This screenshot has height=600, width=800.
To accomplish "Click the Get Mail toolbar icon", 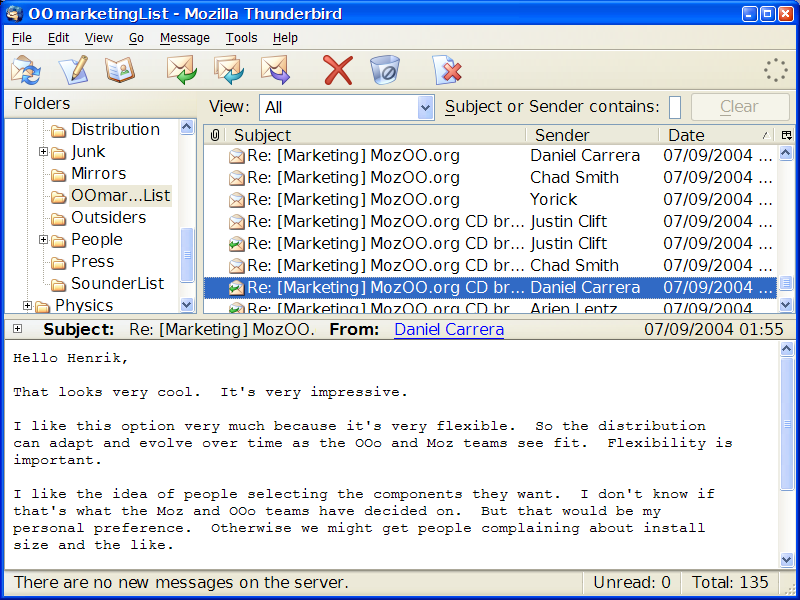I will [x=26, y=70].
